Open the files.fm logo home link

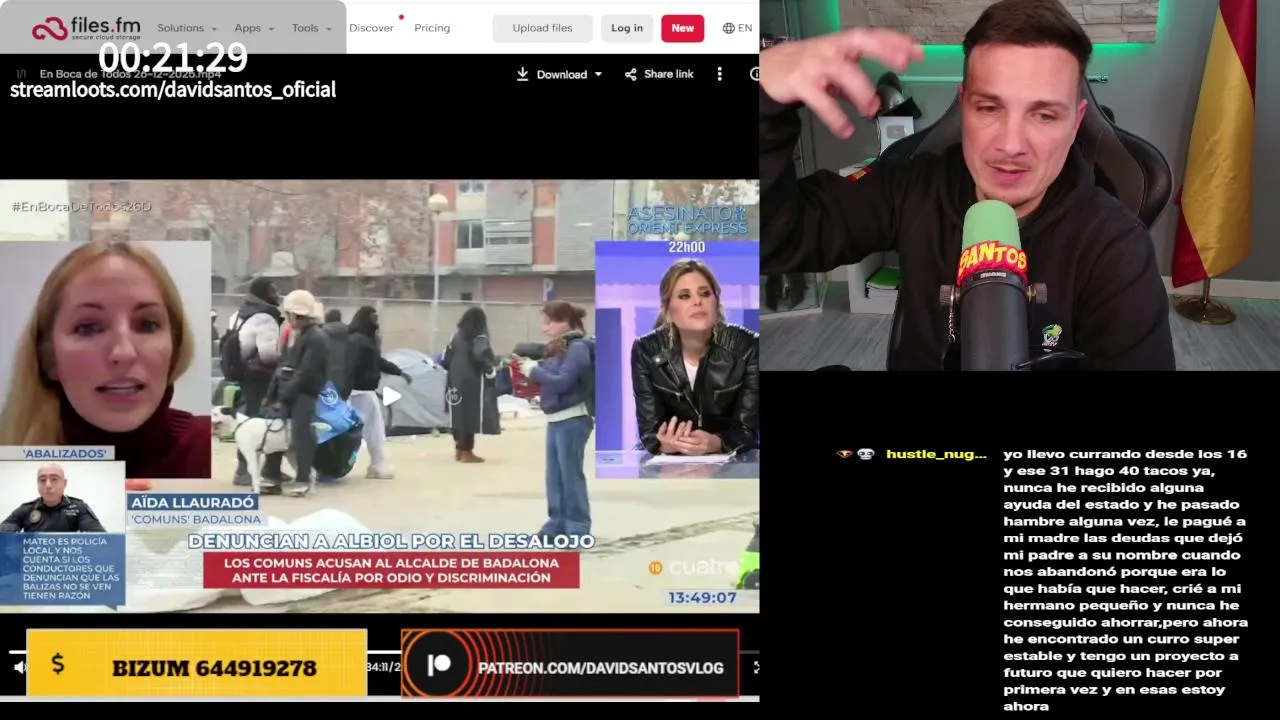point(85,28)
